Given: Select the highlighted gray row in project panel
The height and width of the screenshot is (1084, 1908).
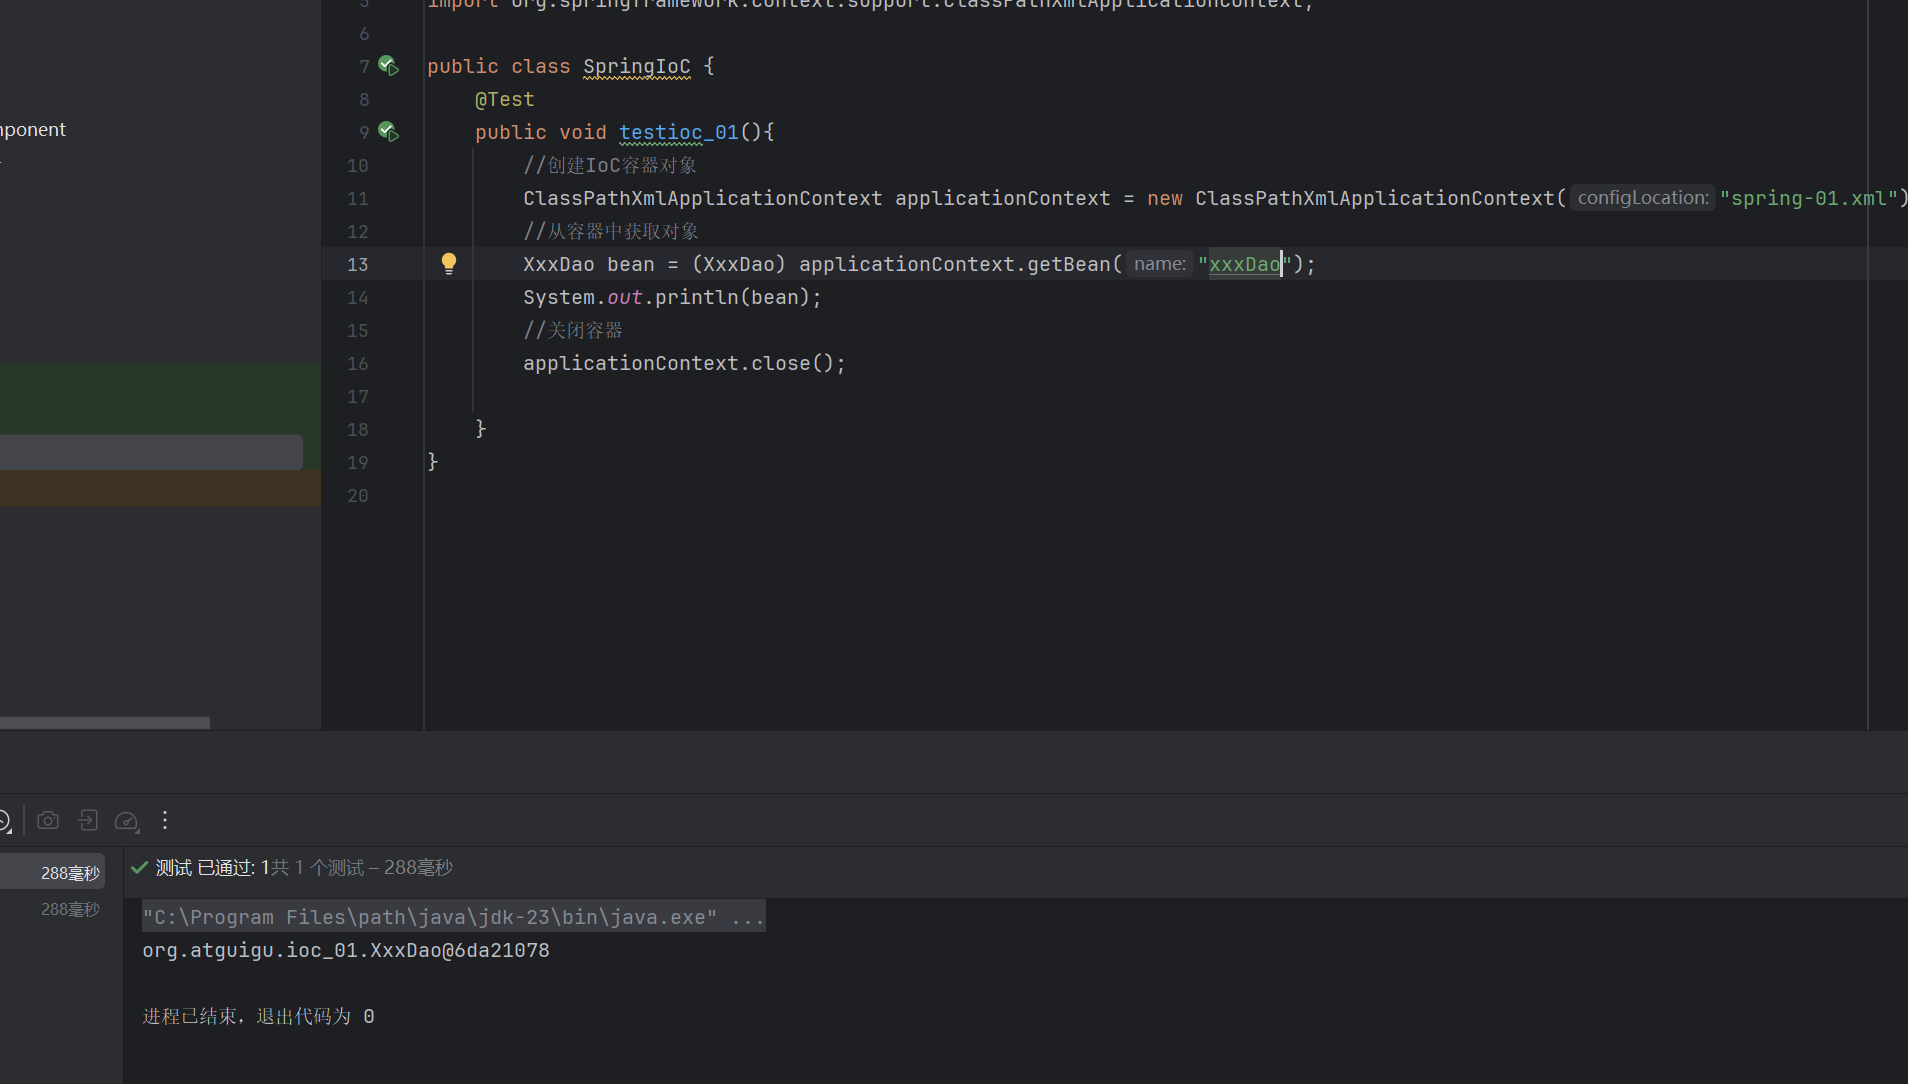Looking at the screenshot, I should click(150, 452).
